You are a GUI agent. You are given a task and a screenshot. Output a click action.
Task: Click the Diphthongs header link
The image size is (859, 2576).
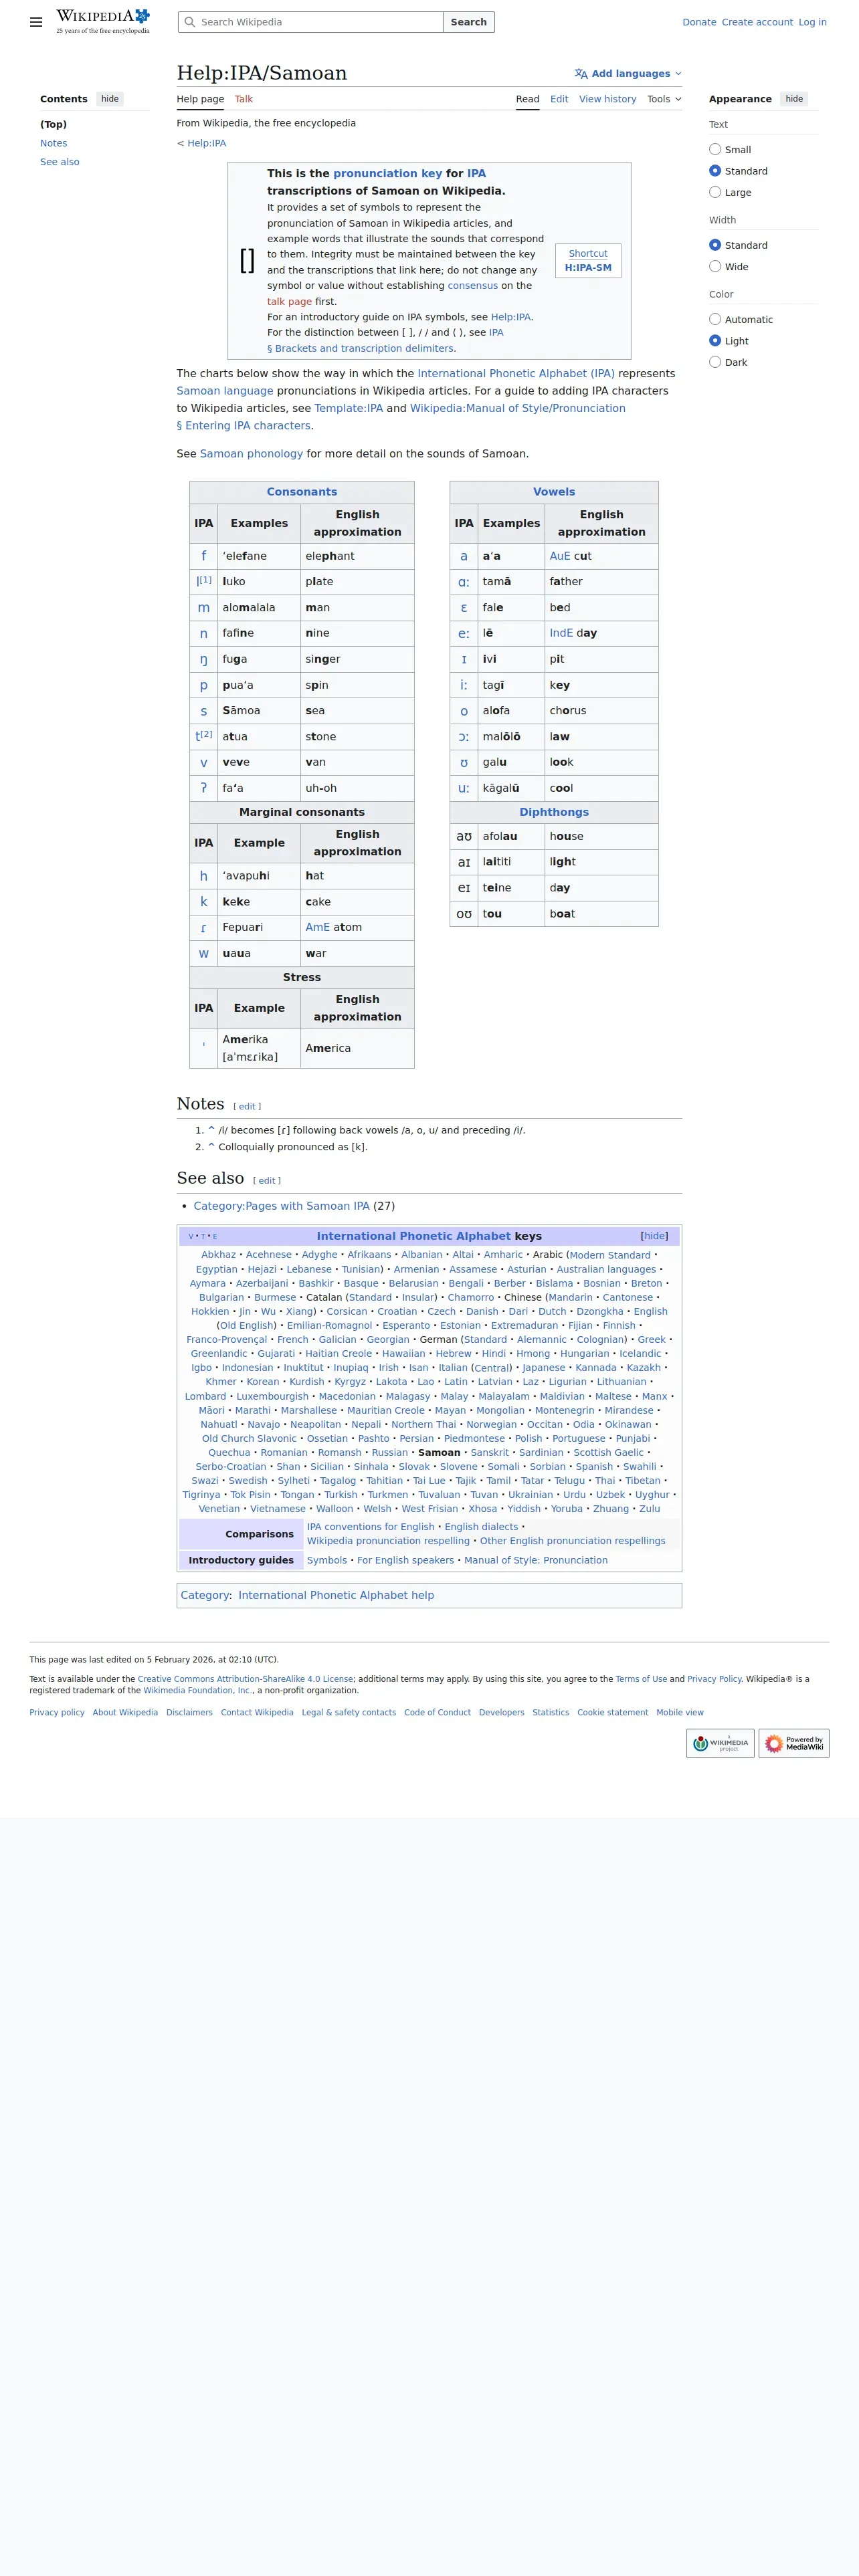tap(554, 812)
